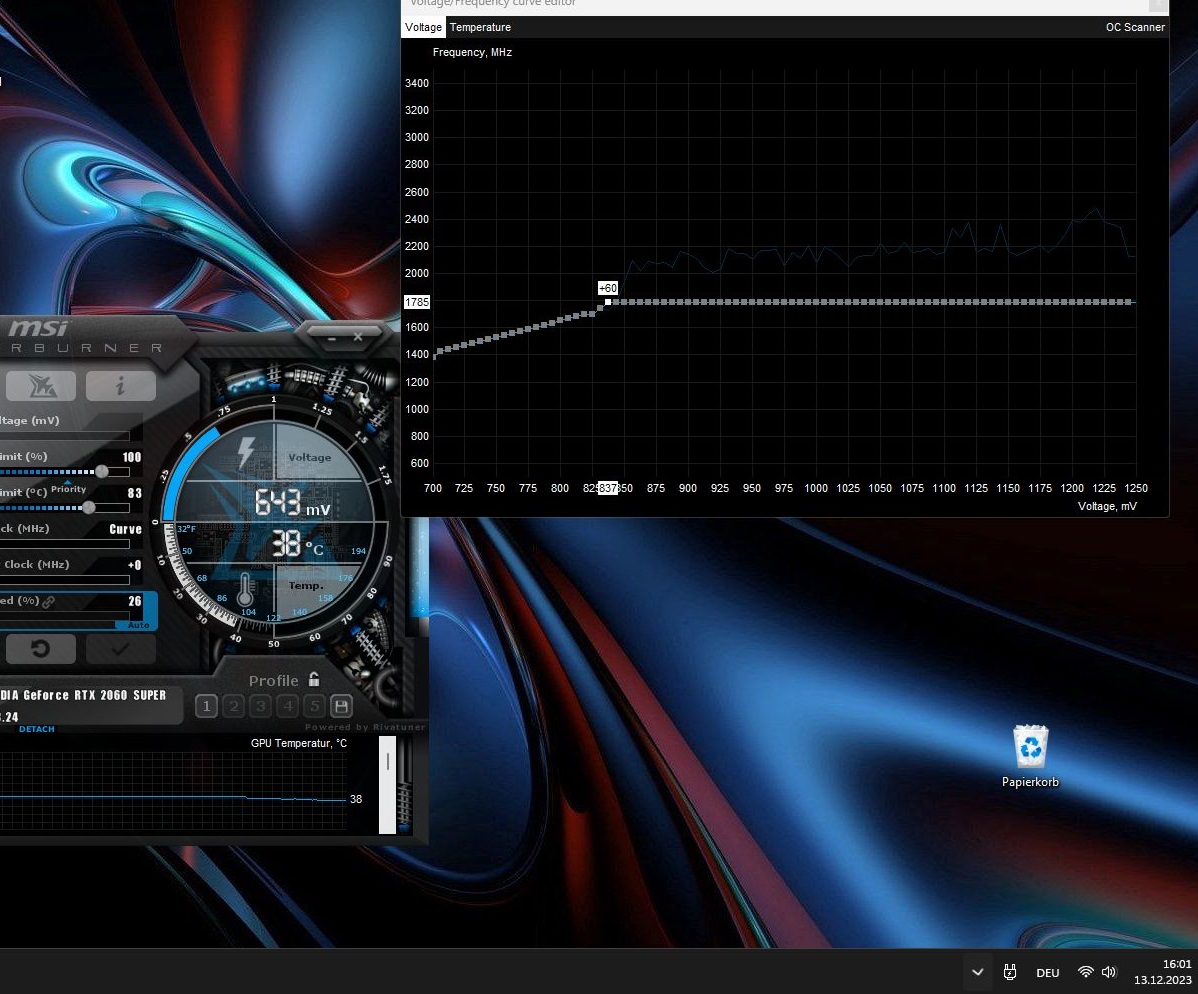This screenshot has height=994, width=1198.
Task: Apply settings with the checkmark button
Action: coord(121,649)
